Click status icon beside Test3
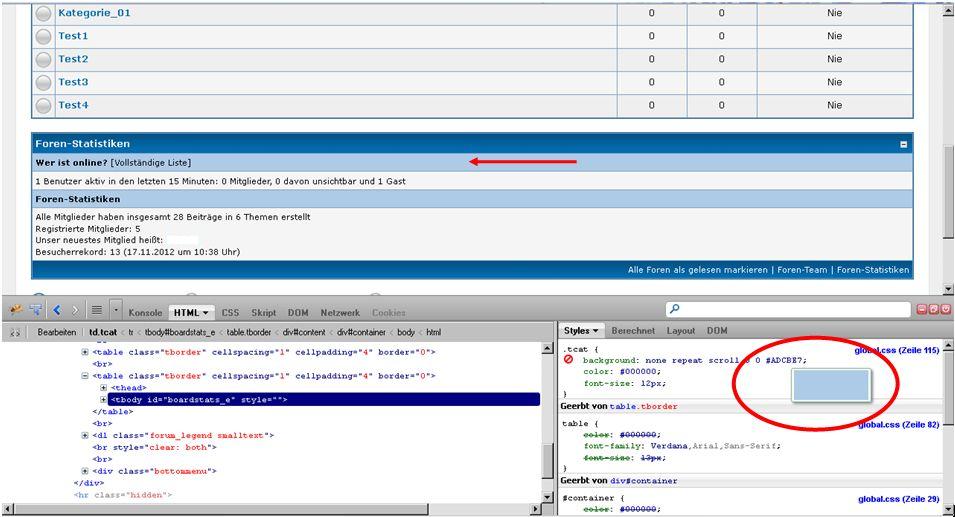Viewport: 955px width, 517px height. tap(43, 82)
